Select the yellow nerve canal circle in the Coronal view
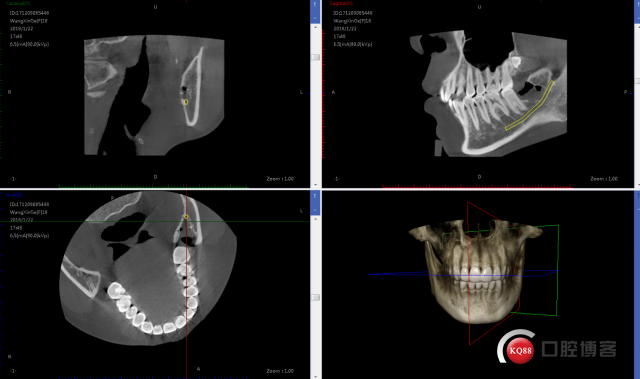 tap(186, 102)
